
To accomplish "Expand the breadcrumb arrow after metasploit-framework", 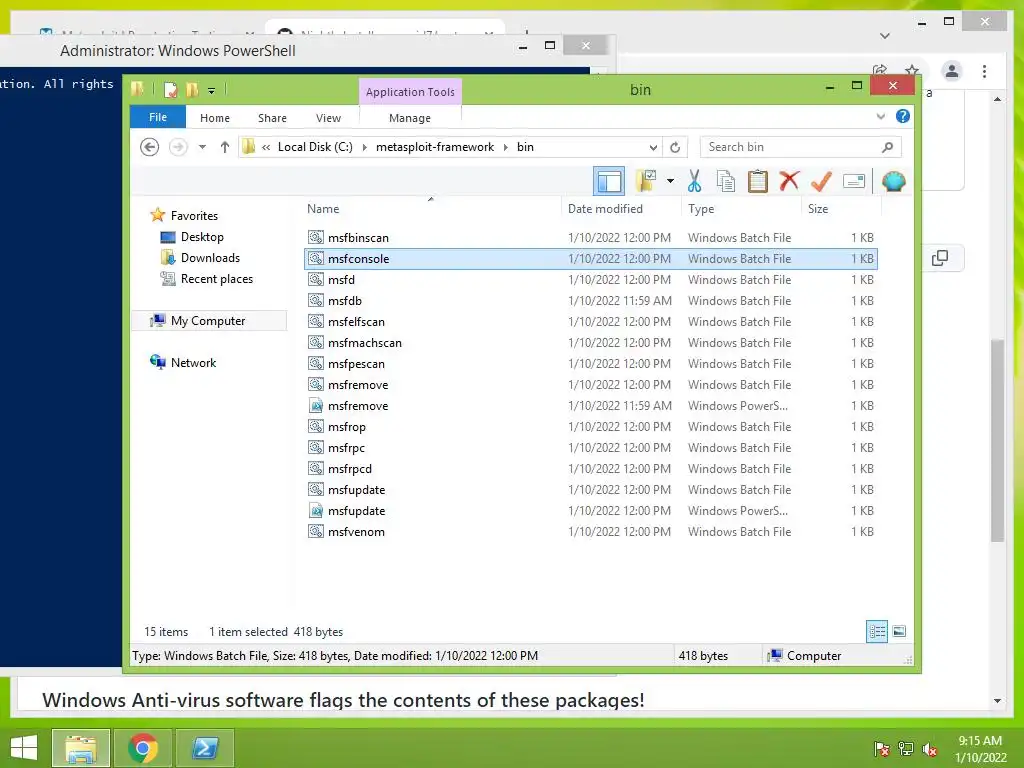I will click(505, 147).
